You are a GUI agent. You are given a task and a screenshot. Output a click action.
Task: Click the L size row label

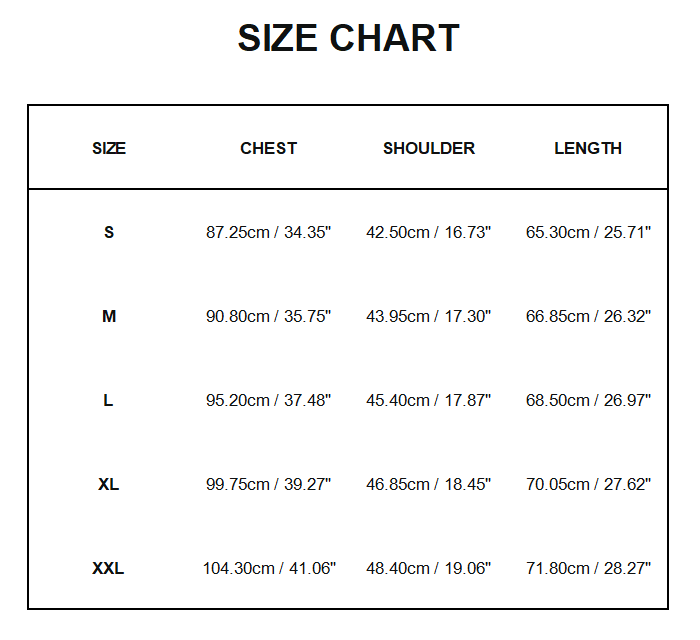(x=108, y=400)
